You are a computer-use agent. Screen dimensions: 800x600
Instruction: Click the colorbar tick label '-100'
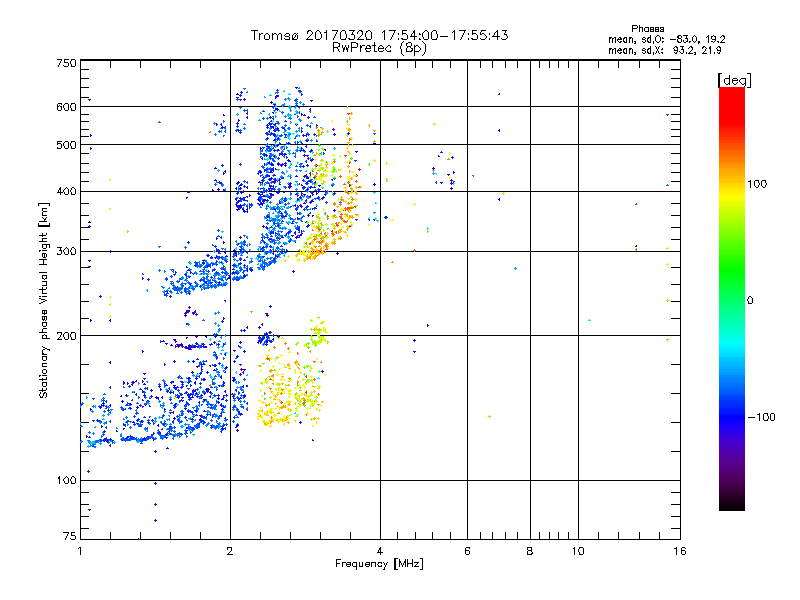click(761, 417)
